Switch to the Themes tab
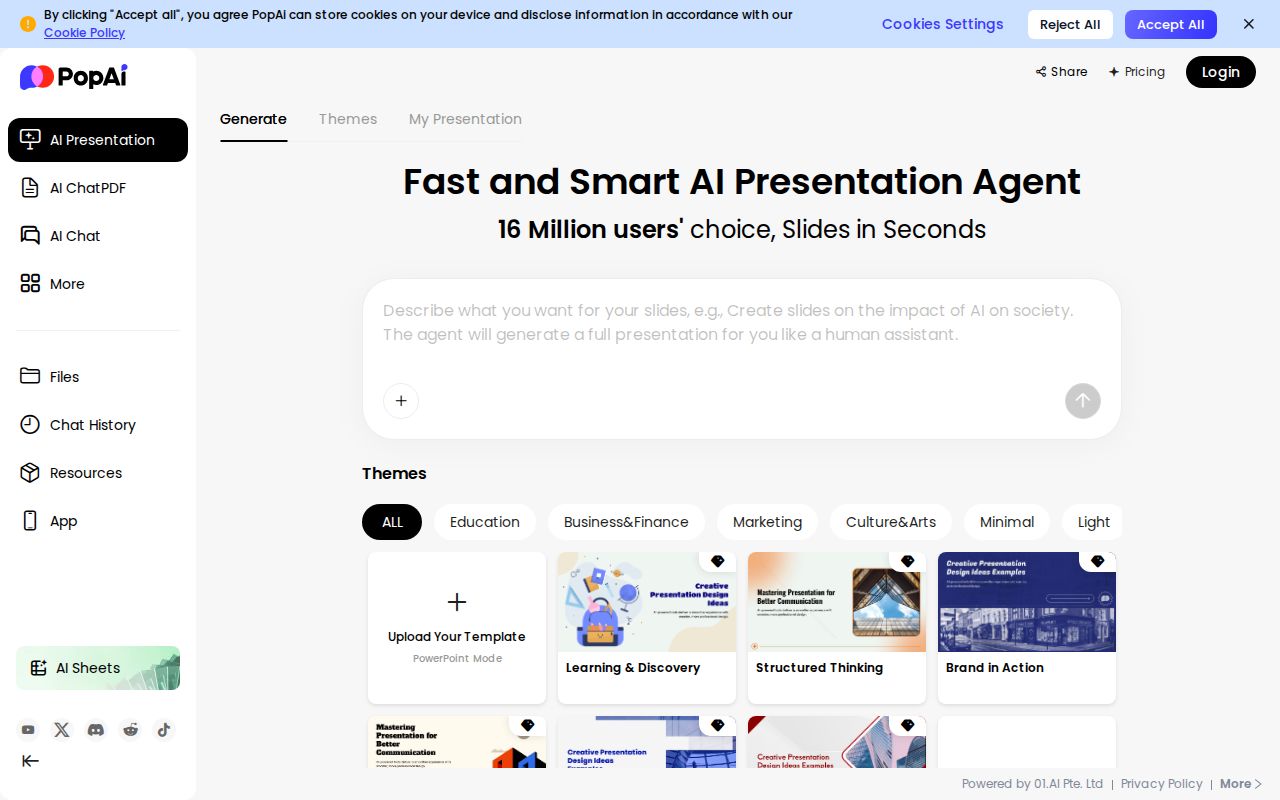 (x=347, y=119)
